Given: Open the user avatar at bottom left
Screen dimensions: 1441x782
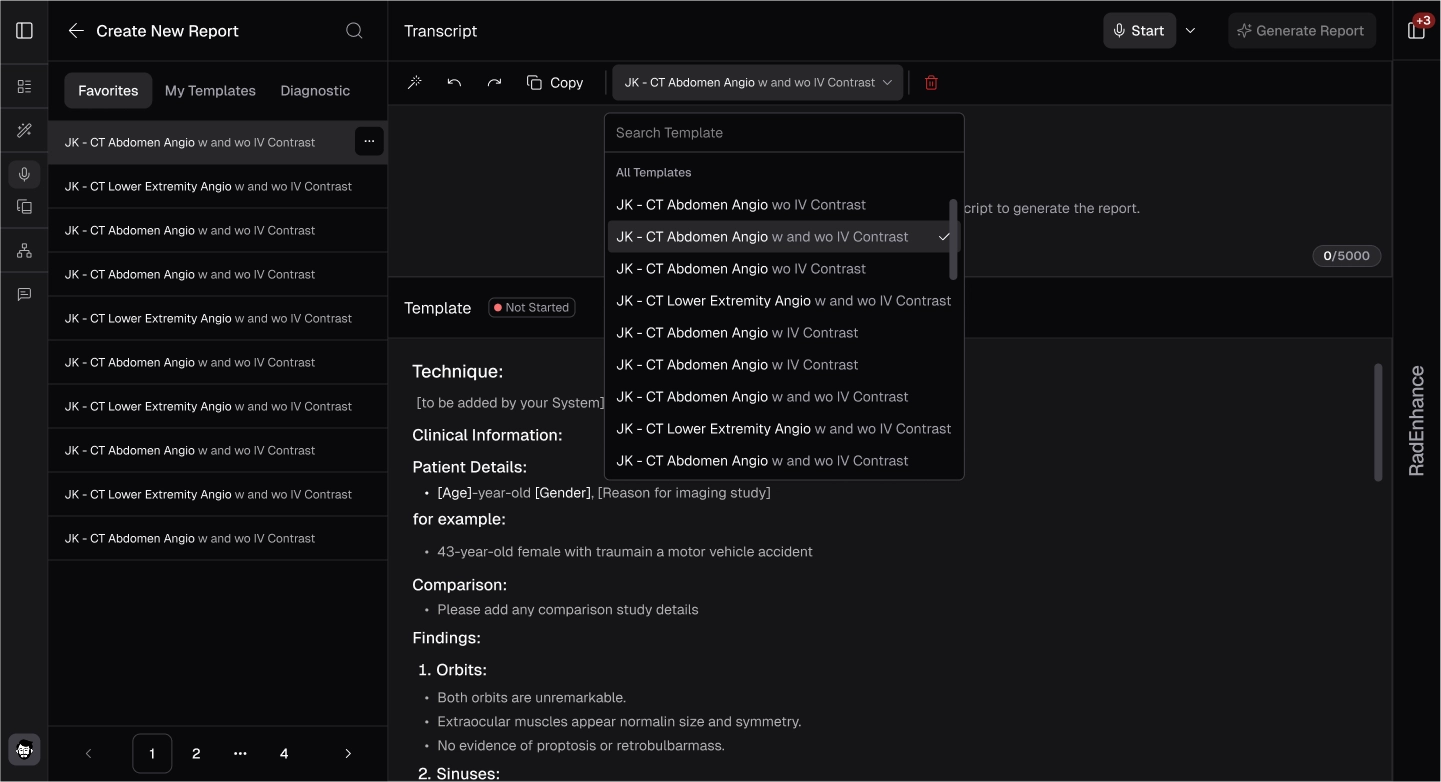Looking at the screenshot, I should tap(25, 750).
